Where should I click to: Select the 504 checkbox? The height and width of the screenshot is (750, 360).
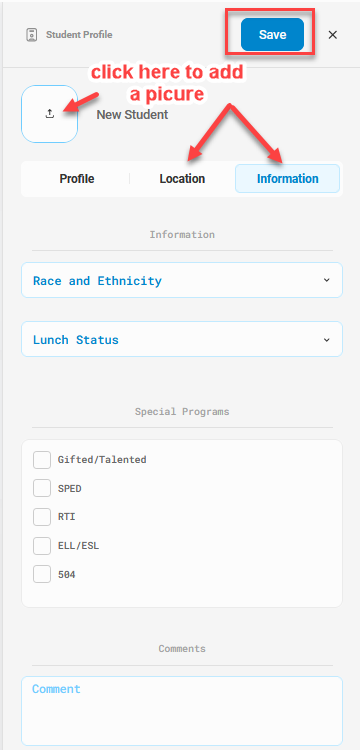click(x=42, y=574)
